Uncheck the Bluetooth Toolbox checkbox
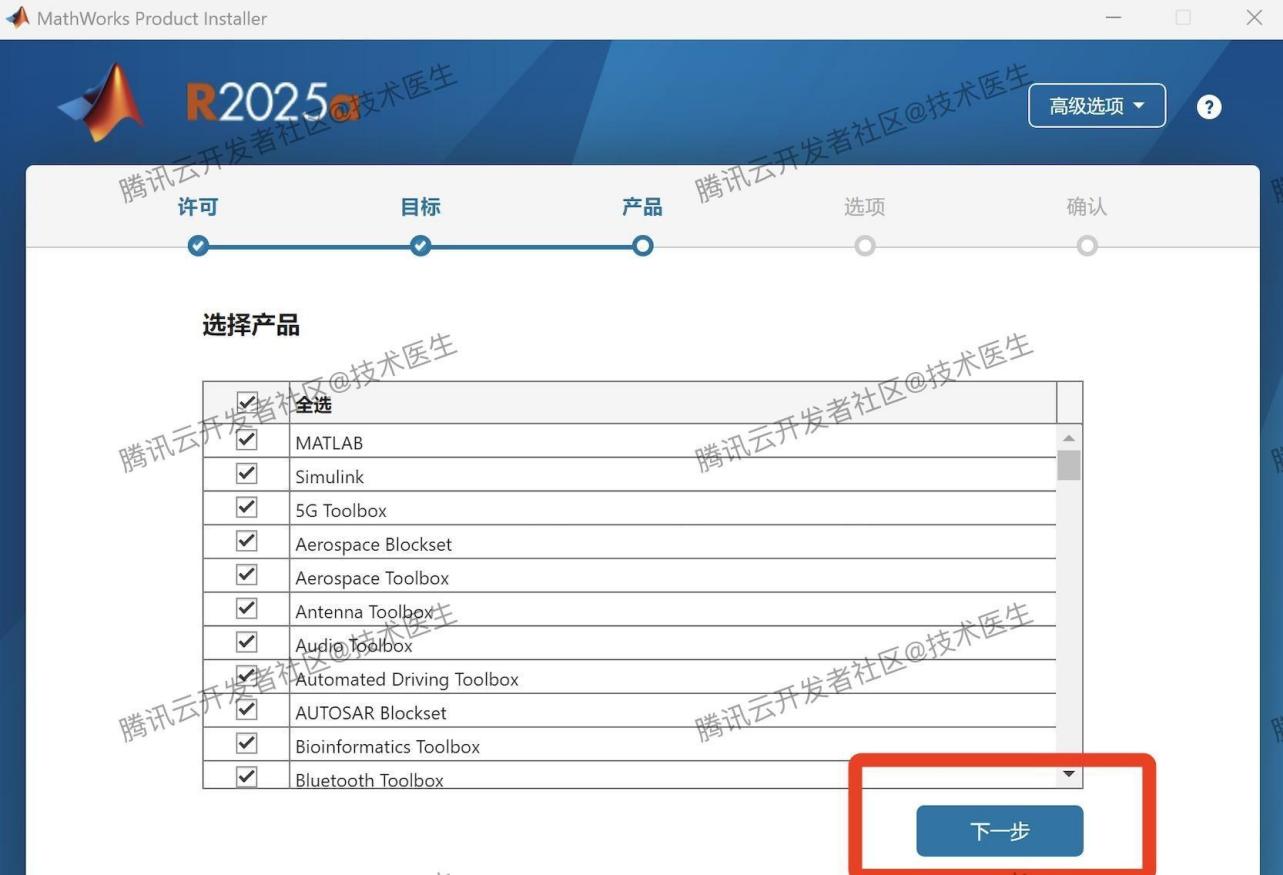 246,777
